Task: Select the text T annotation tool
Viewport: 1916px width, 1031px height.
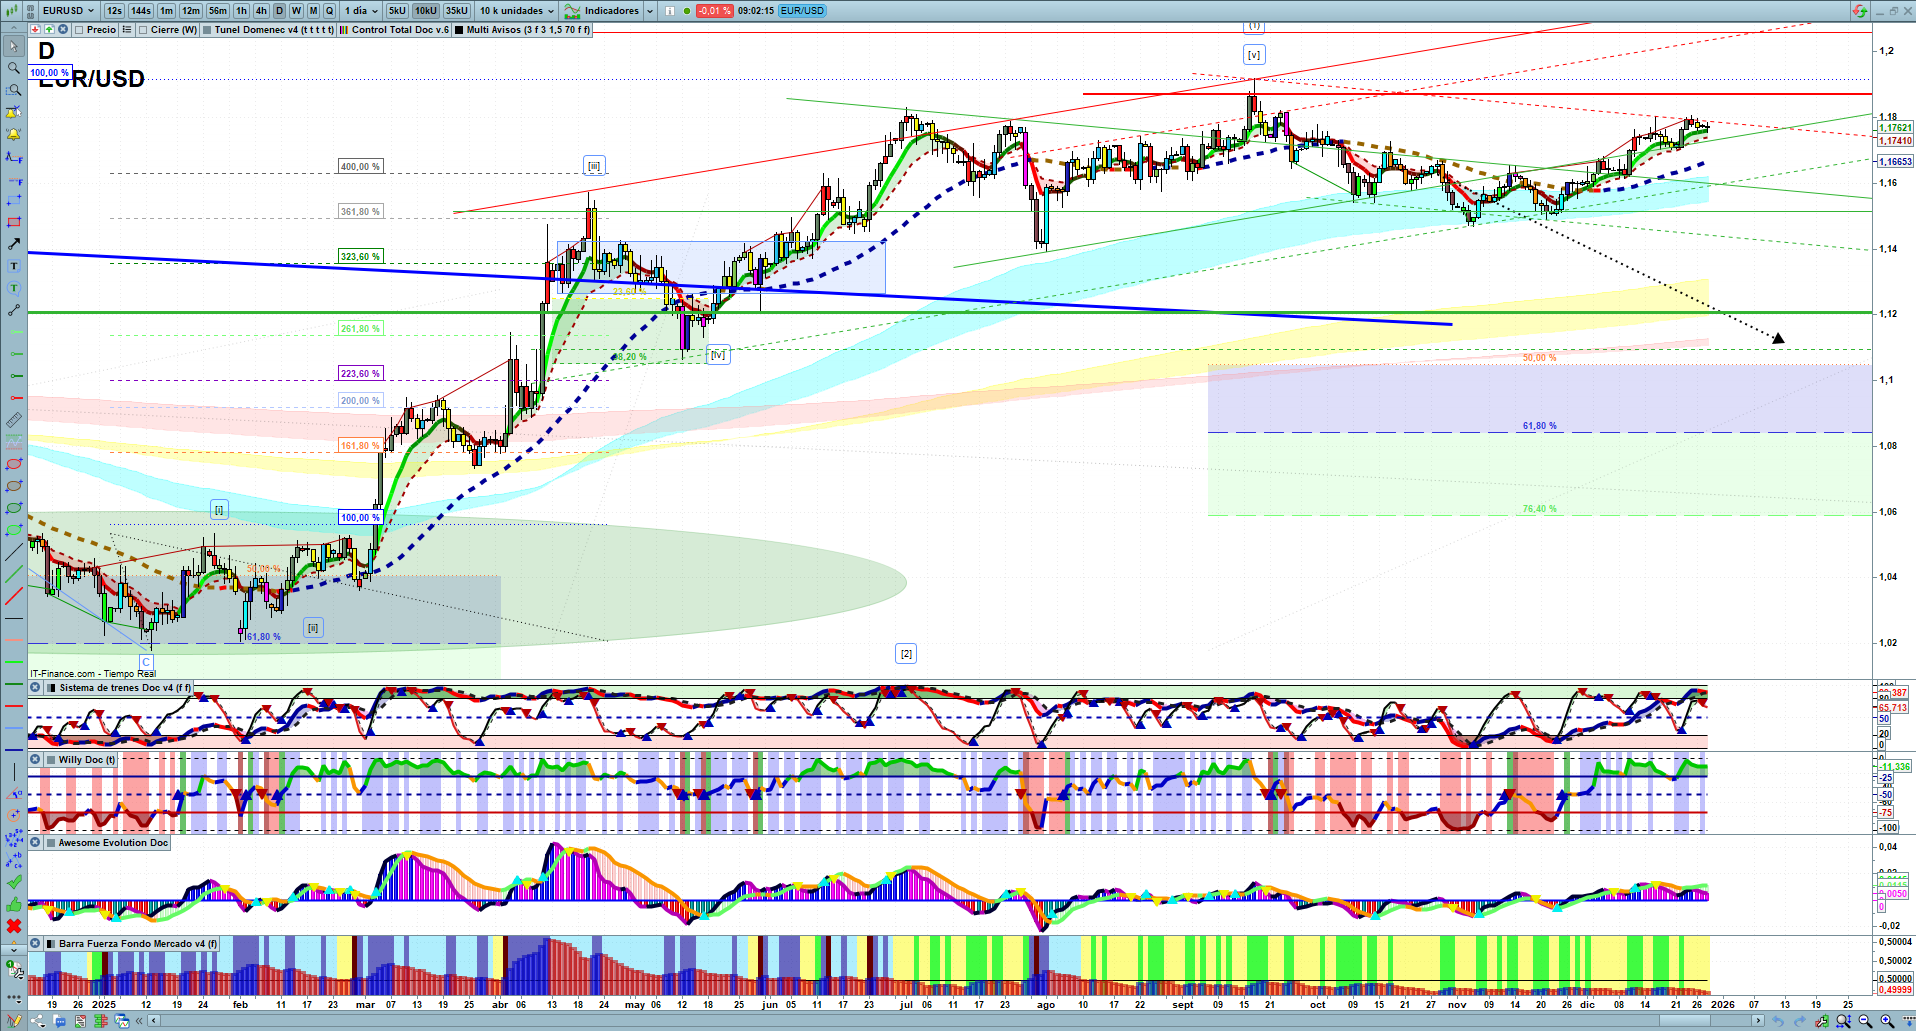Action: point(14,266)
